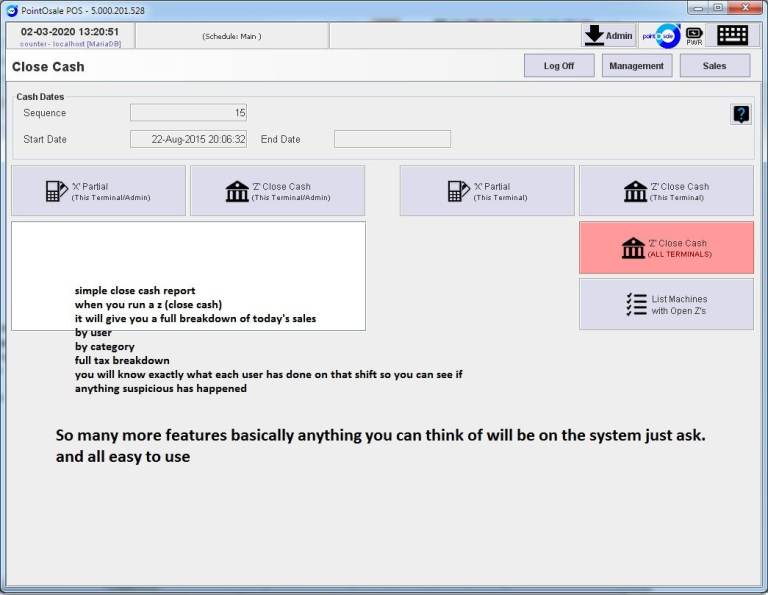The image size is (768, 595).
Task: Click the white report output panel
Action: tap(188, 252)
